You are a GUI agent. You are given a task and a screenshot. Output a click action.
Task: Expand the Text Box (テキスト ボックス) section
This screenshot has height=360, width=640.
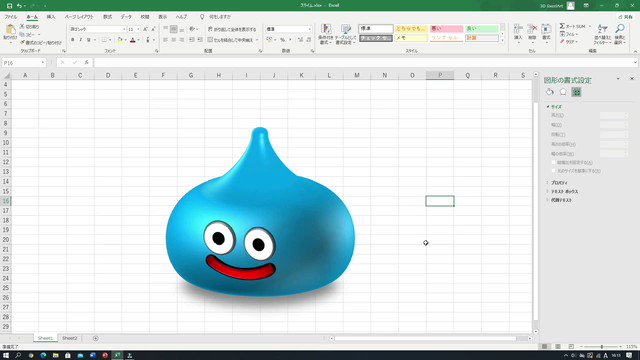(548, 191)
